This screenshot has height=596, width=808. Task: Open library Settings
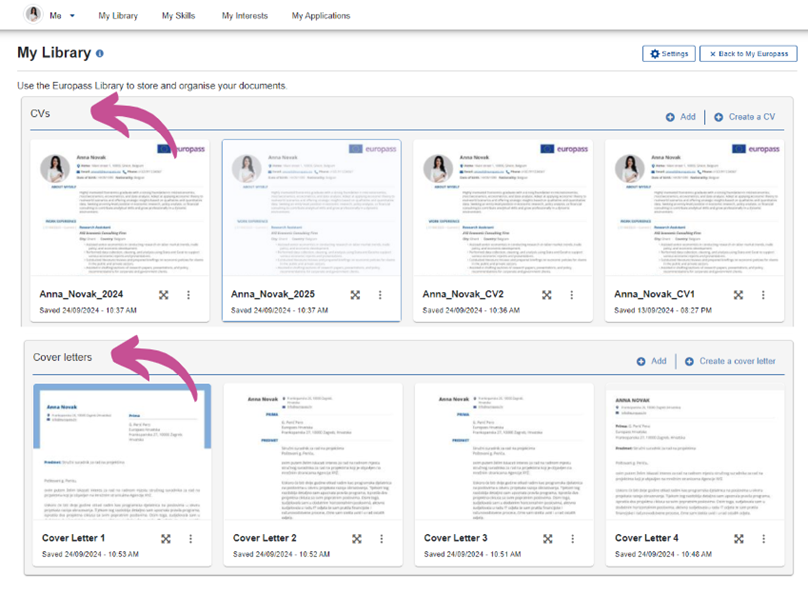coord(669,54)
